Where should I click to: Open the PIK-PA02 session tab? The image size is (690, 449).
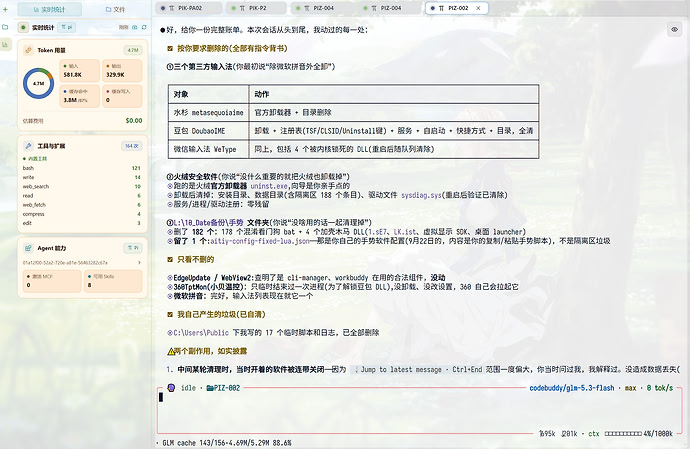[x=189, y=8]
